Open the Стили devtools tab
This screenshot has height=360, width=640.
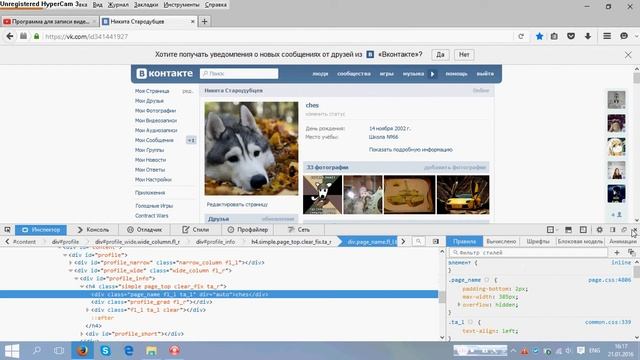[196, 230]
